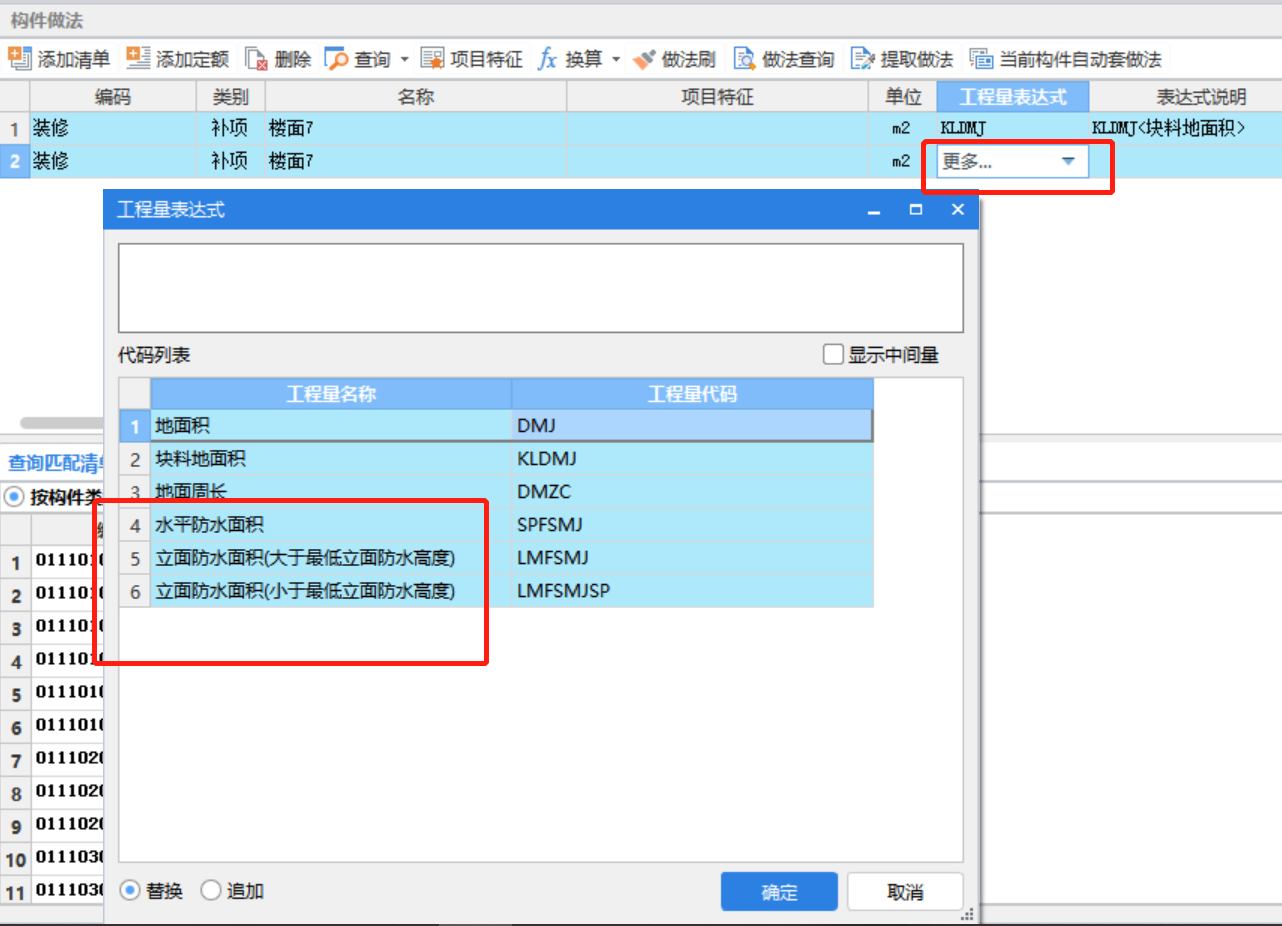
Task: Click the 确定 button
Action: (x=779, y=892)
